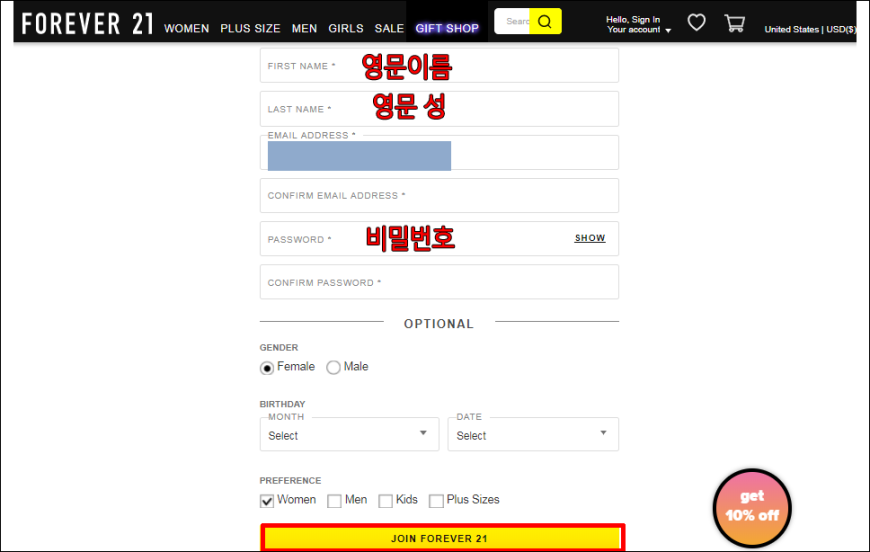Open the birthday Date dropdown
Image resolution: width=870 pixels, height=552 pixels.
point(533,434)
